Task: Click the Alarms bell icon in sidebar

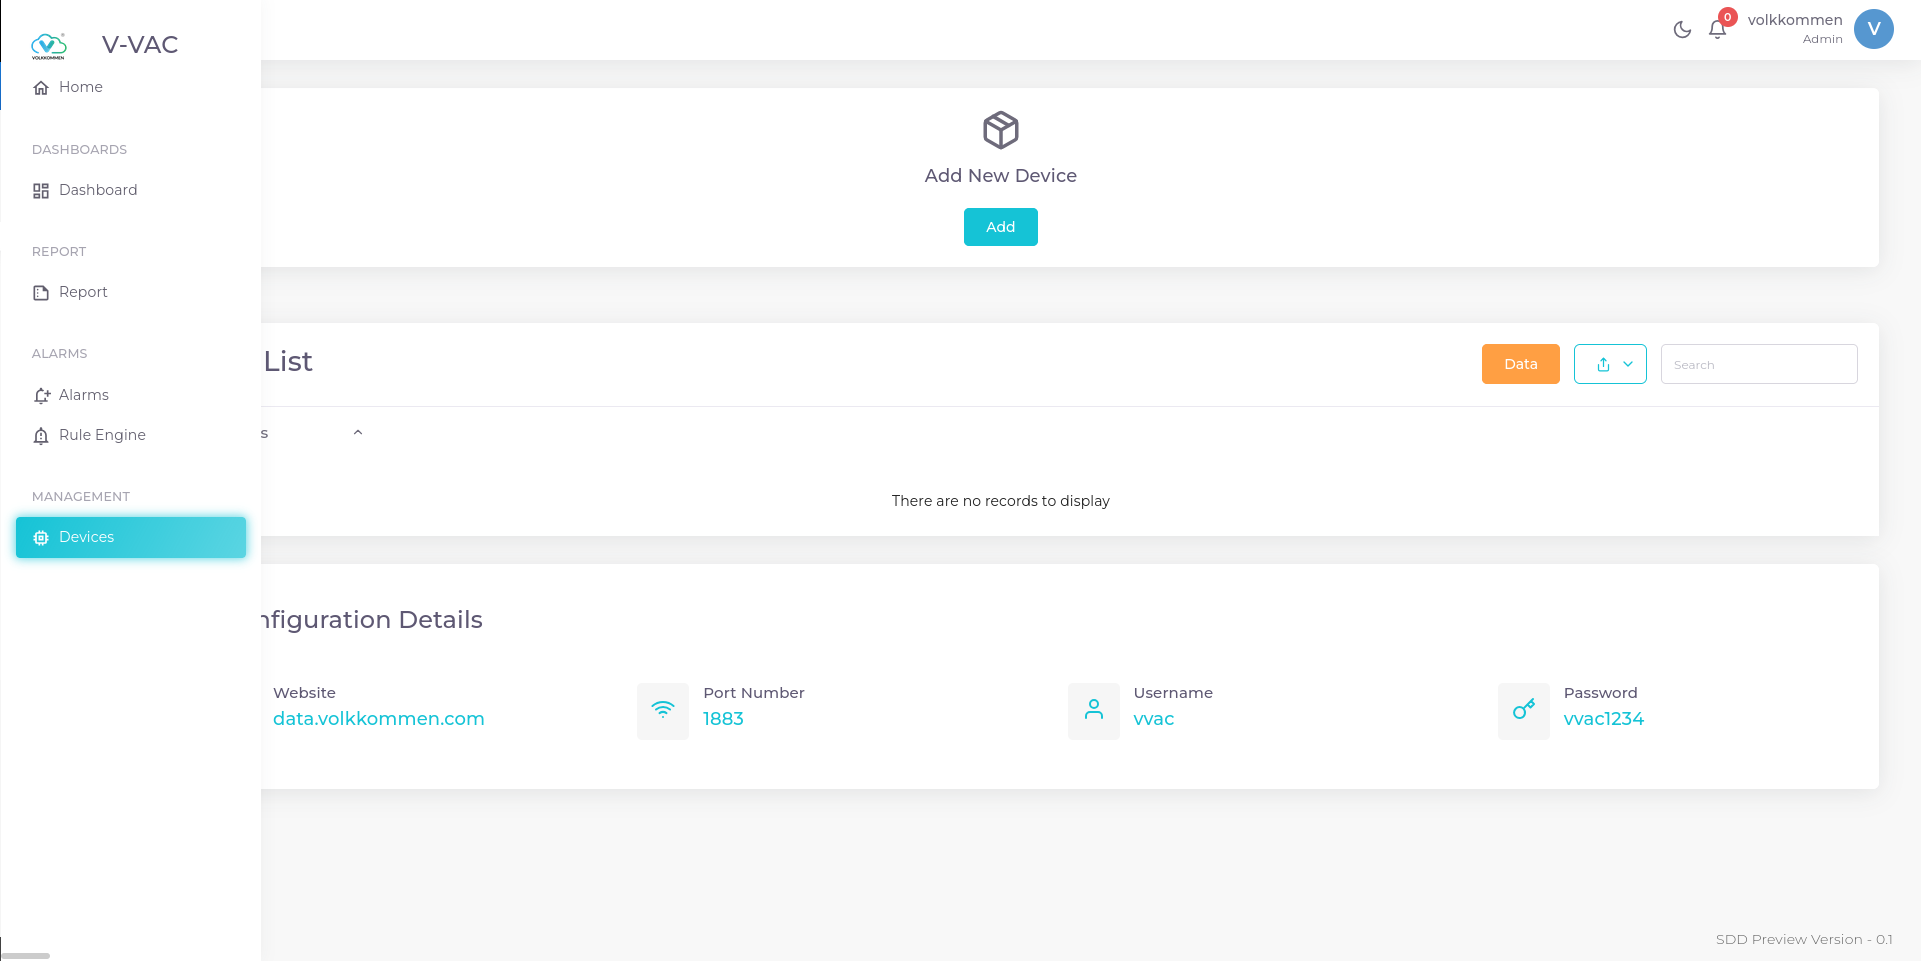Action: [x=40, y=395]
